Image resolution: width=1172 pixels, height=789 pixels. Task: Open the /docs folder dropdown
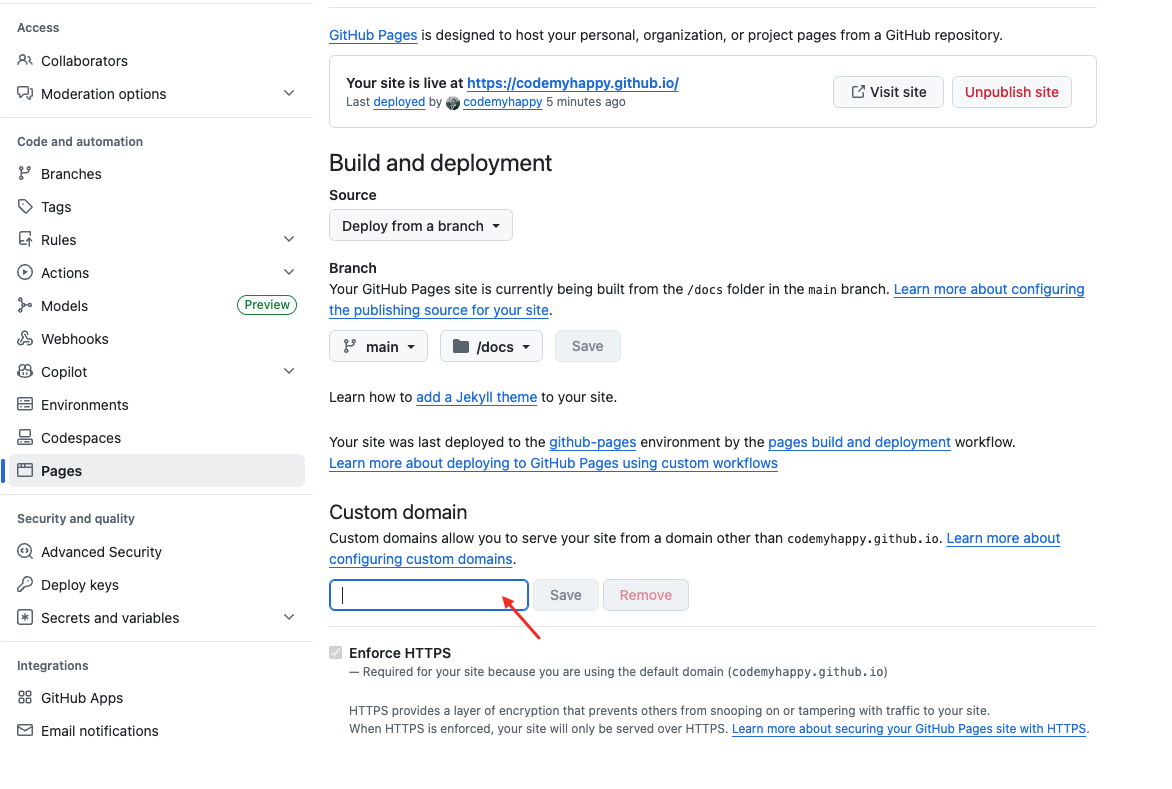tap(491, 346)
